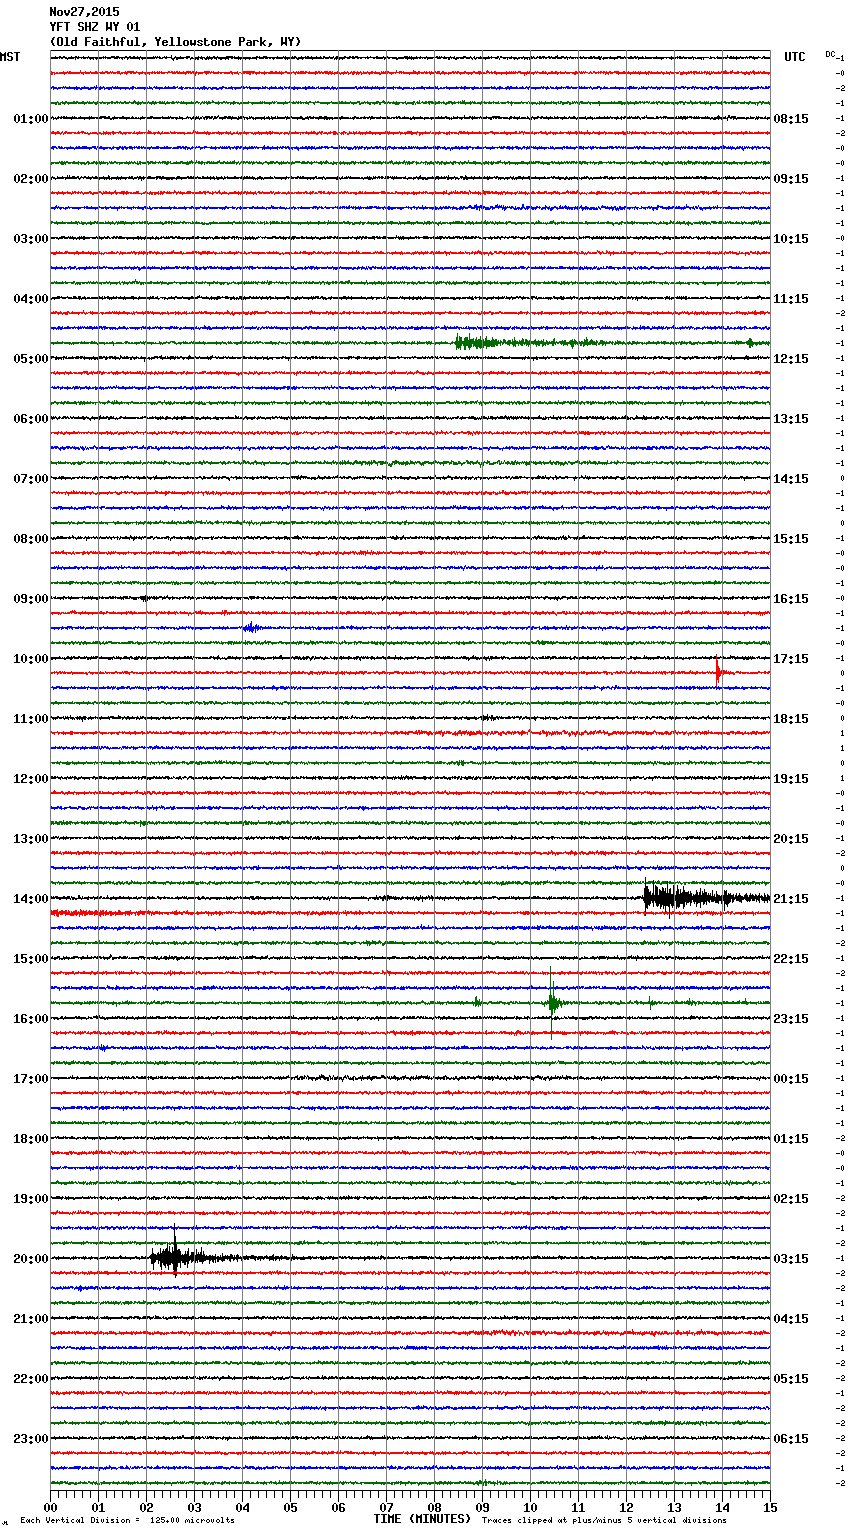
Task: Select the "12:15" UTC time label
Action: pyautogui.click(x=791, y=359)
